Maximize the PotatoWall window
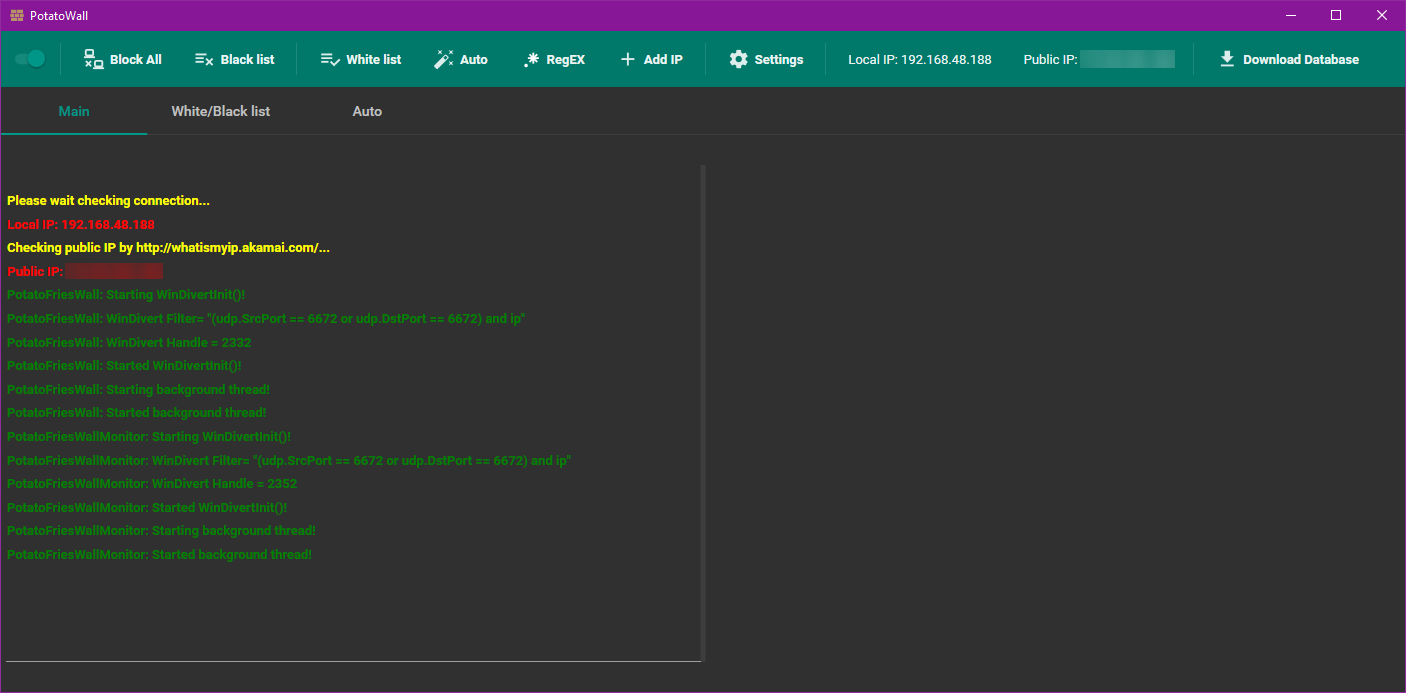The height and width of the screenshot is (693, 1406). [x=1336, y=15]
